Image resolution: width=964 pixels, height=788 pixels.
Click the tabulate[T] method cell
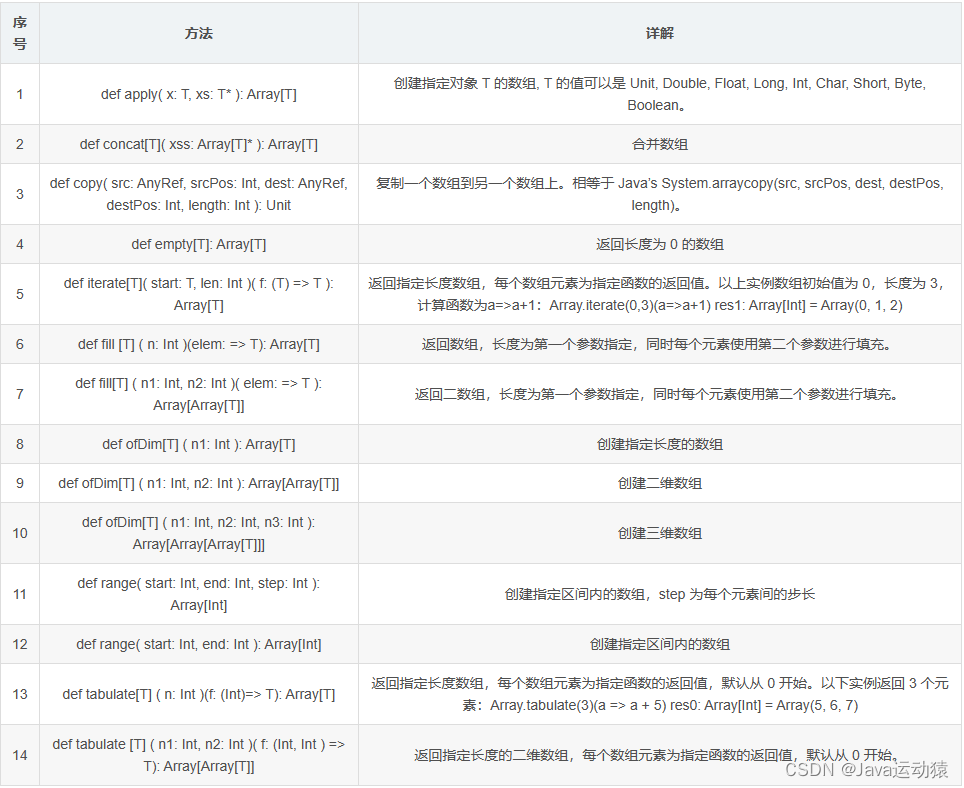click(x=197, y=694)
